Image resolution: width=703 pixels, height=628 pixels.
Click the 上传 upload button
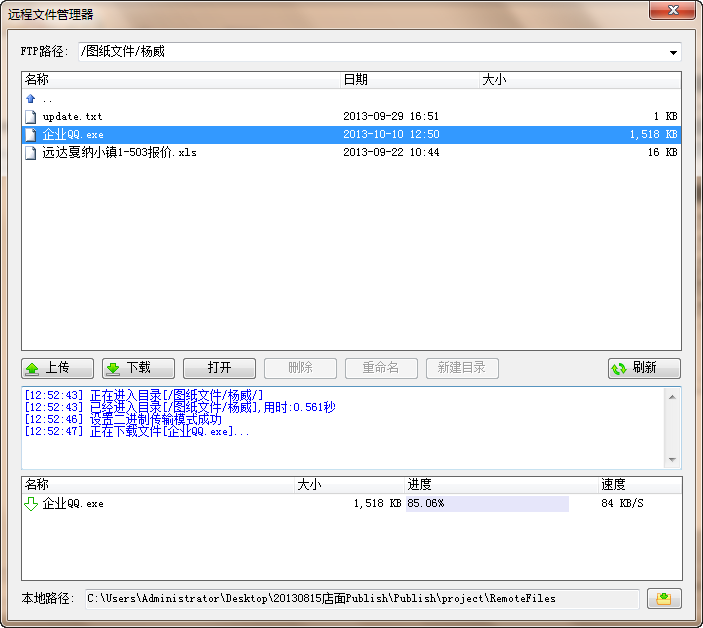[57, 368]
